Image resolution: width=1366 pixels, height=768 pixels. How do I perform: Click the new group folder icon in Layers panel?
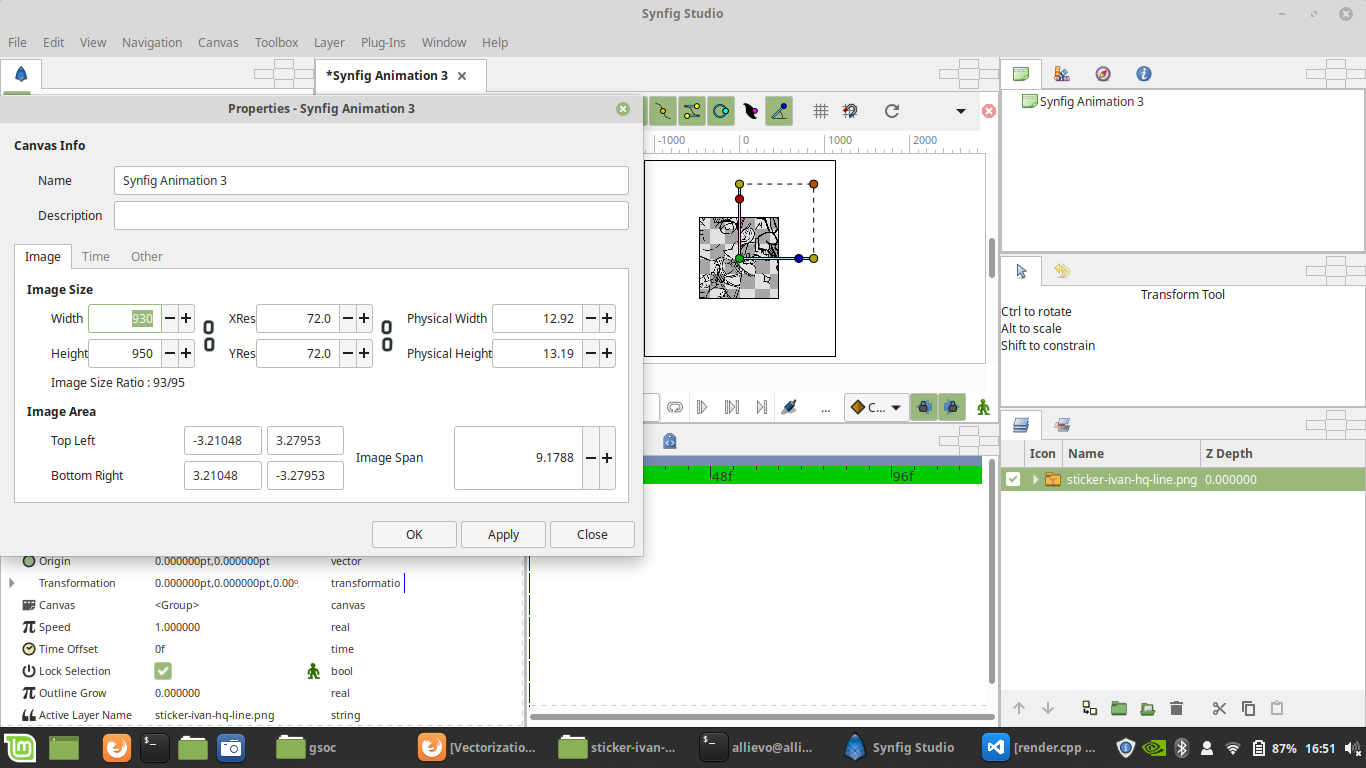click(x=1119, y=708)
